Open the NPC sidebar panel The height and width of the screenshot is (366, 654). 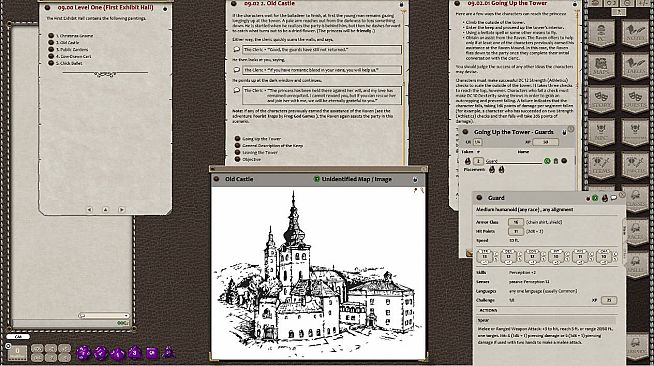tap(601, 133)
